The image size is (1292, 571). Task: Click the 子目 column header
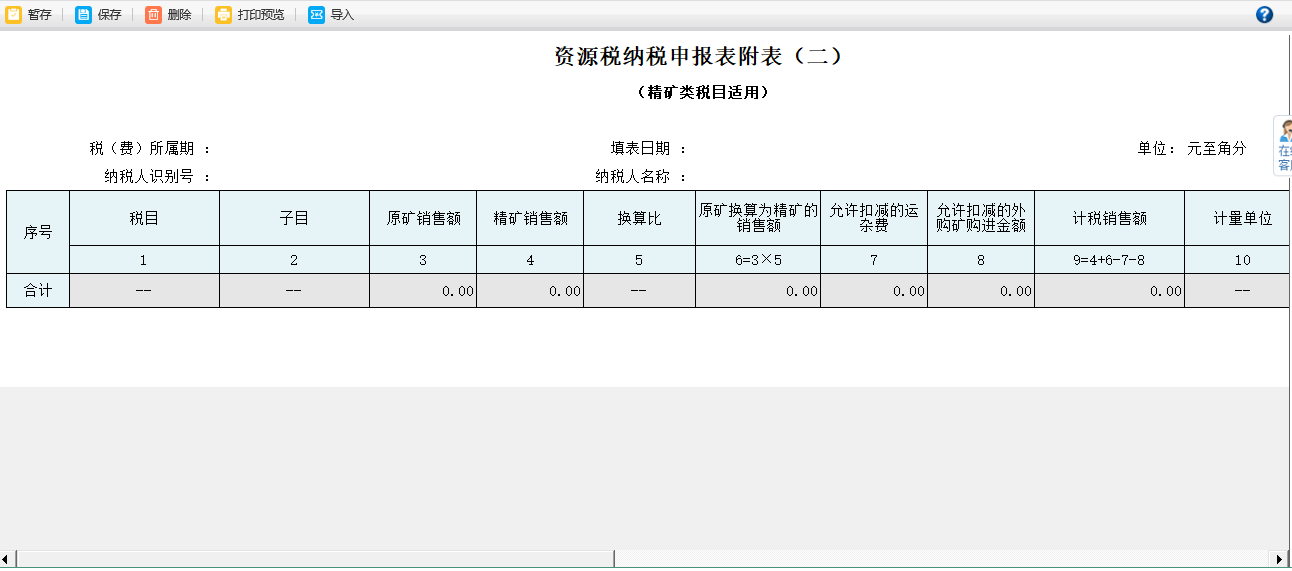(294, 218)
